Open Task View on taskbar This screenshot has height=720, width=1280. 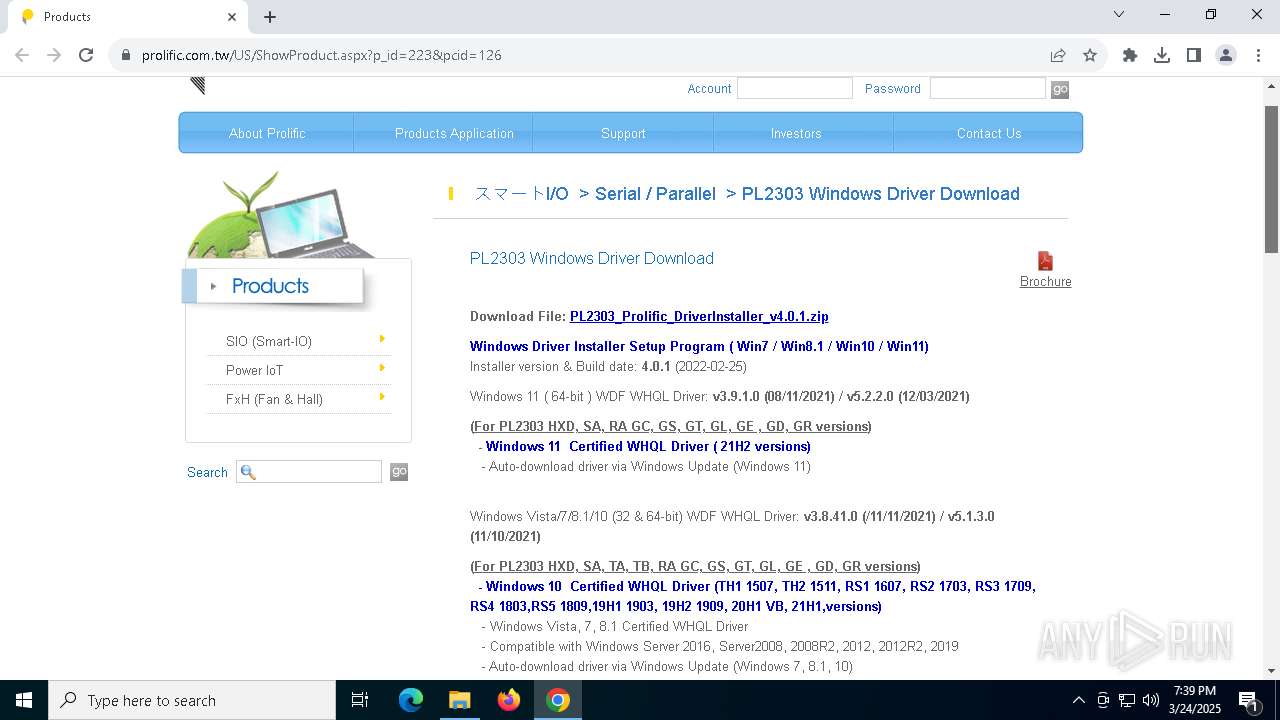click(360, 700)
